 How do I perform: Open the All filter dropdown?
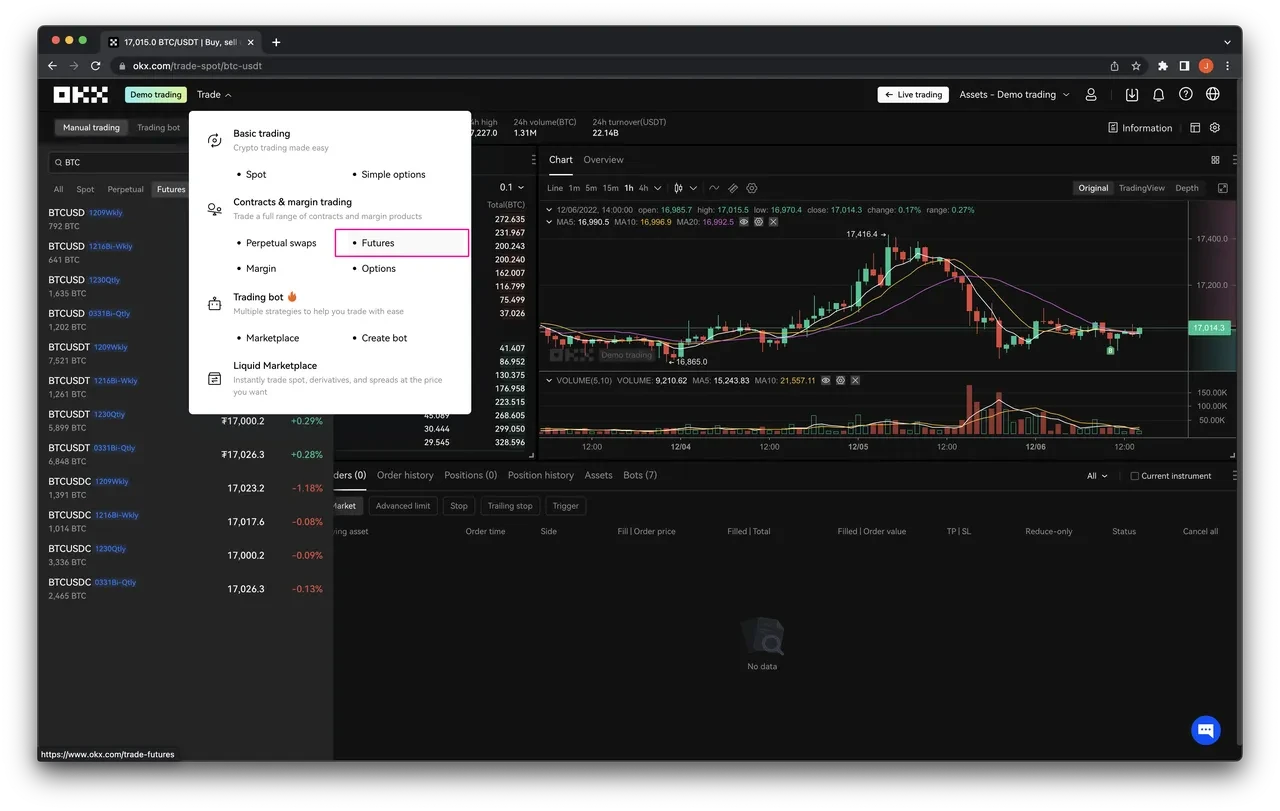click(1097, 476)
